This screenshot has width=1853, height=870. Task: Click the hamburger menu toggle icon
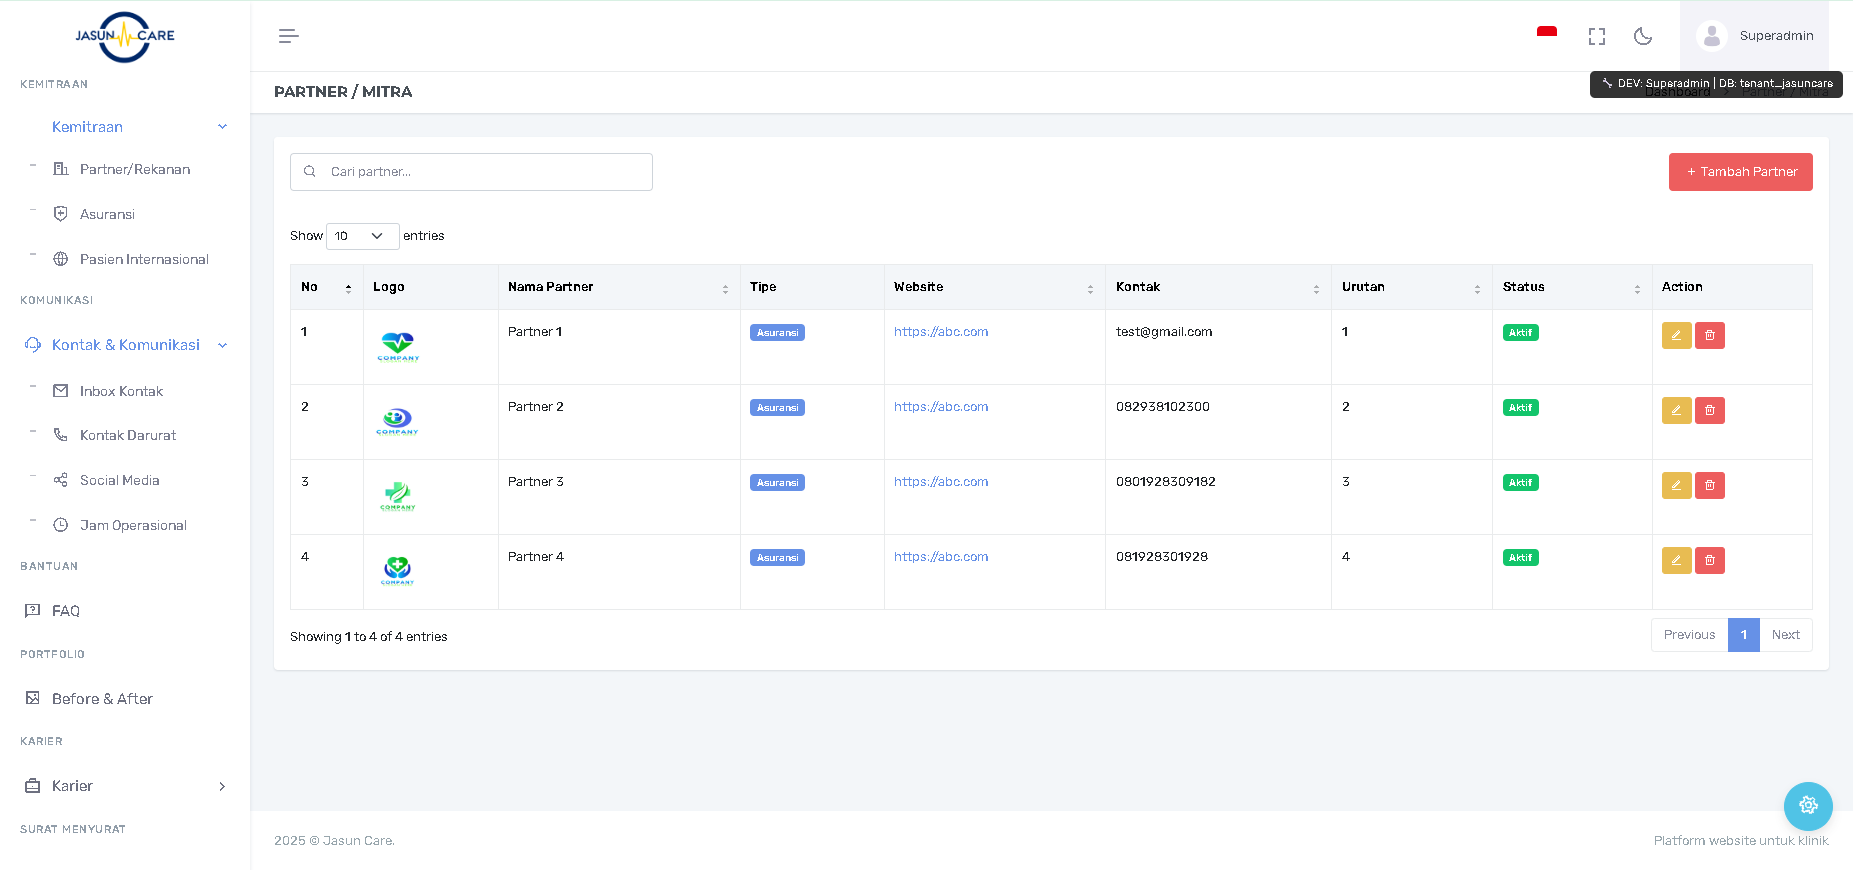tap(288, 36)
